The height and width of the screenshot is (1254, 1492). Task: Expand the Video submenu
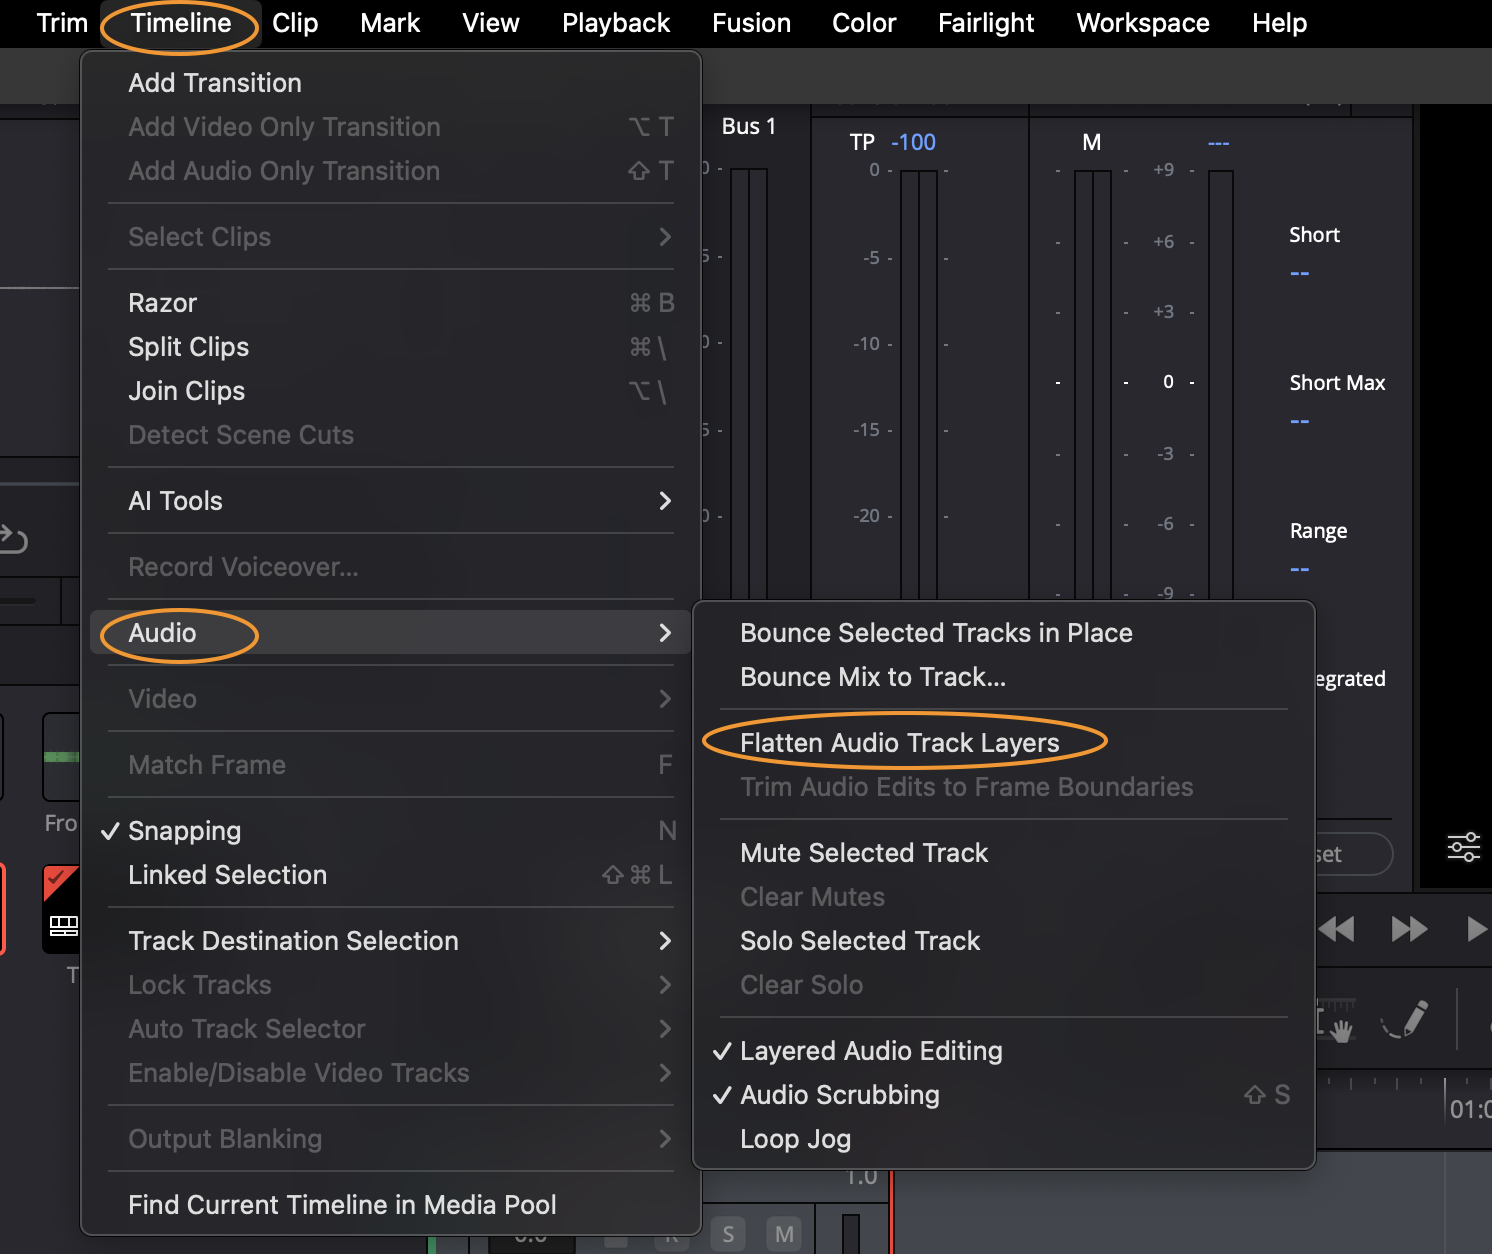[391, 699]
